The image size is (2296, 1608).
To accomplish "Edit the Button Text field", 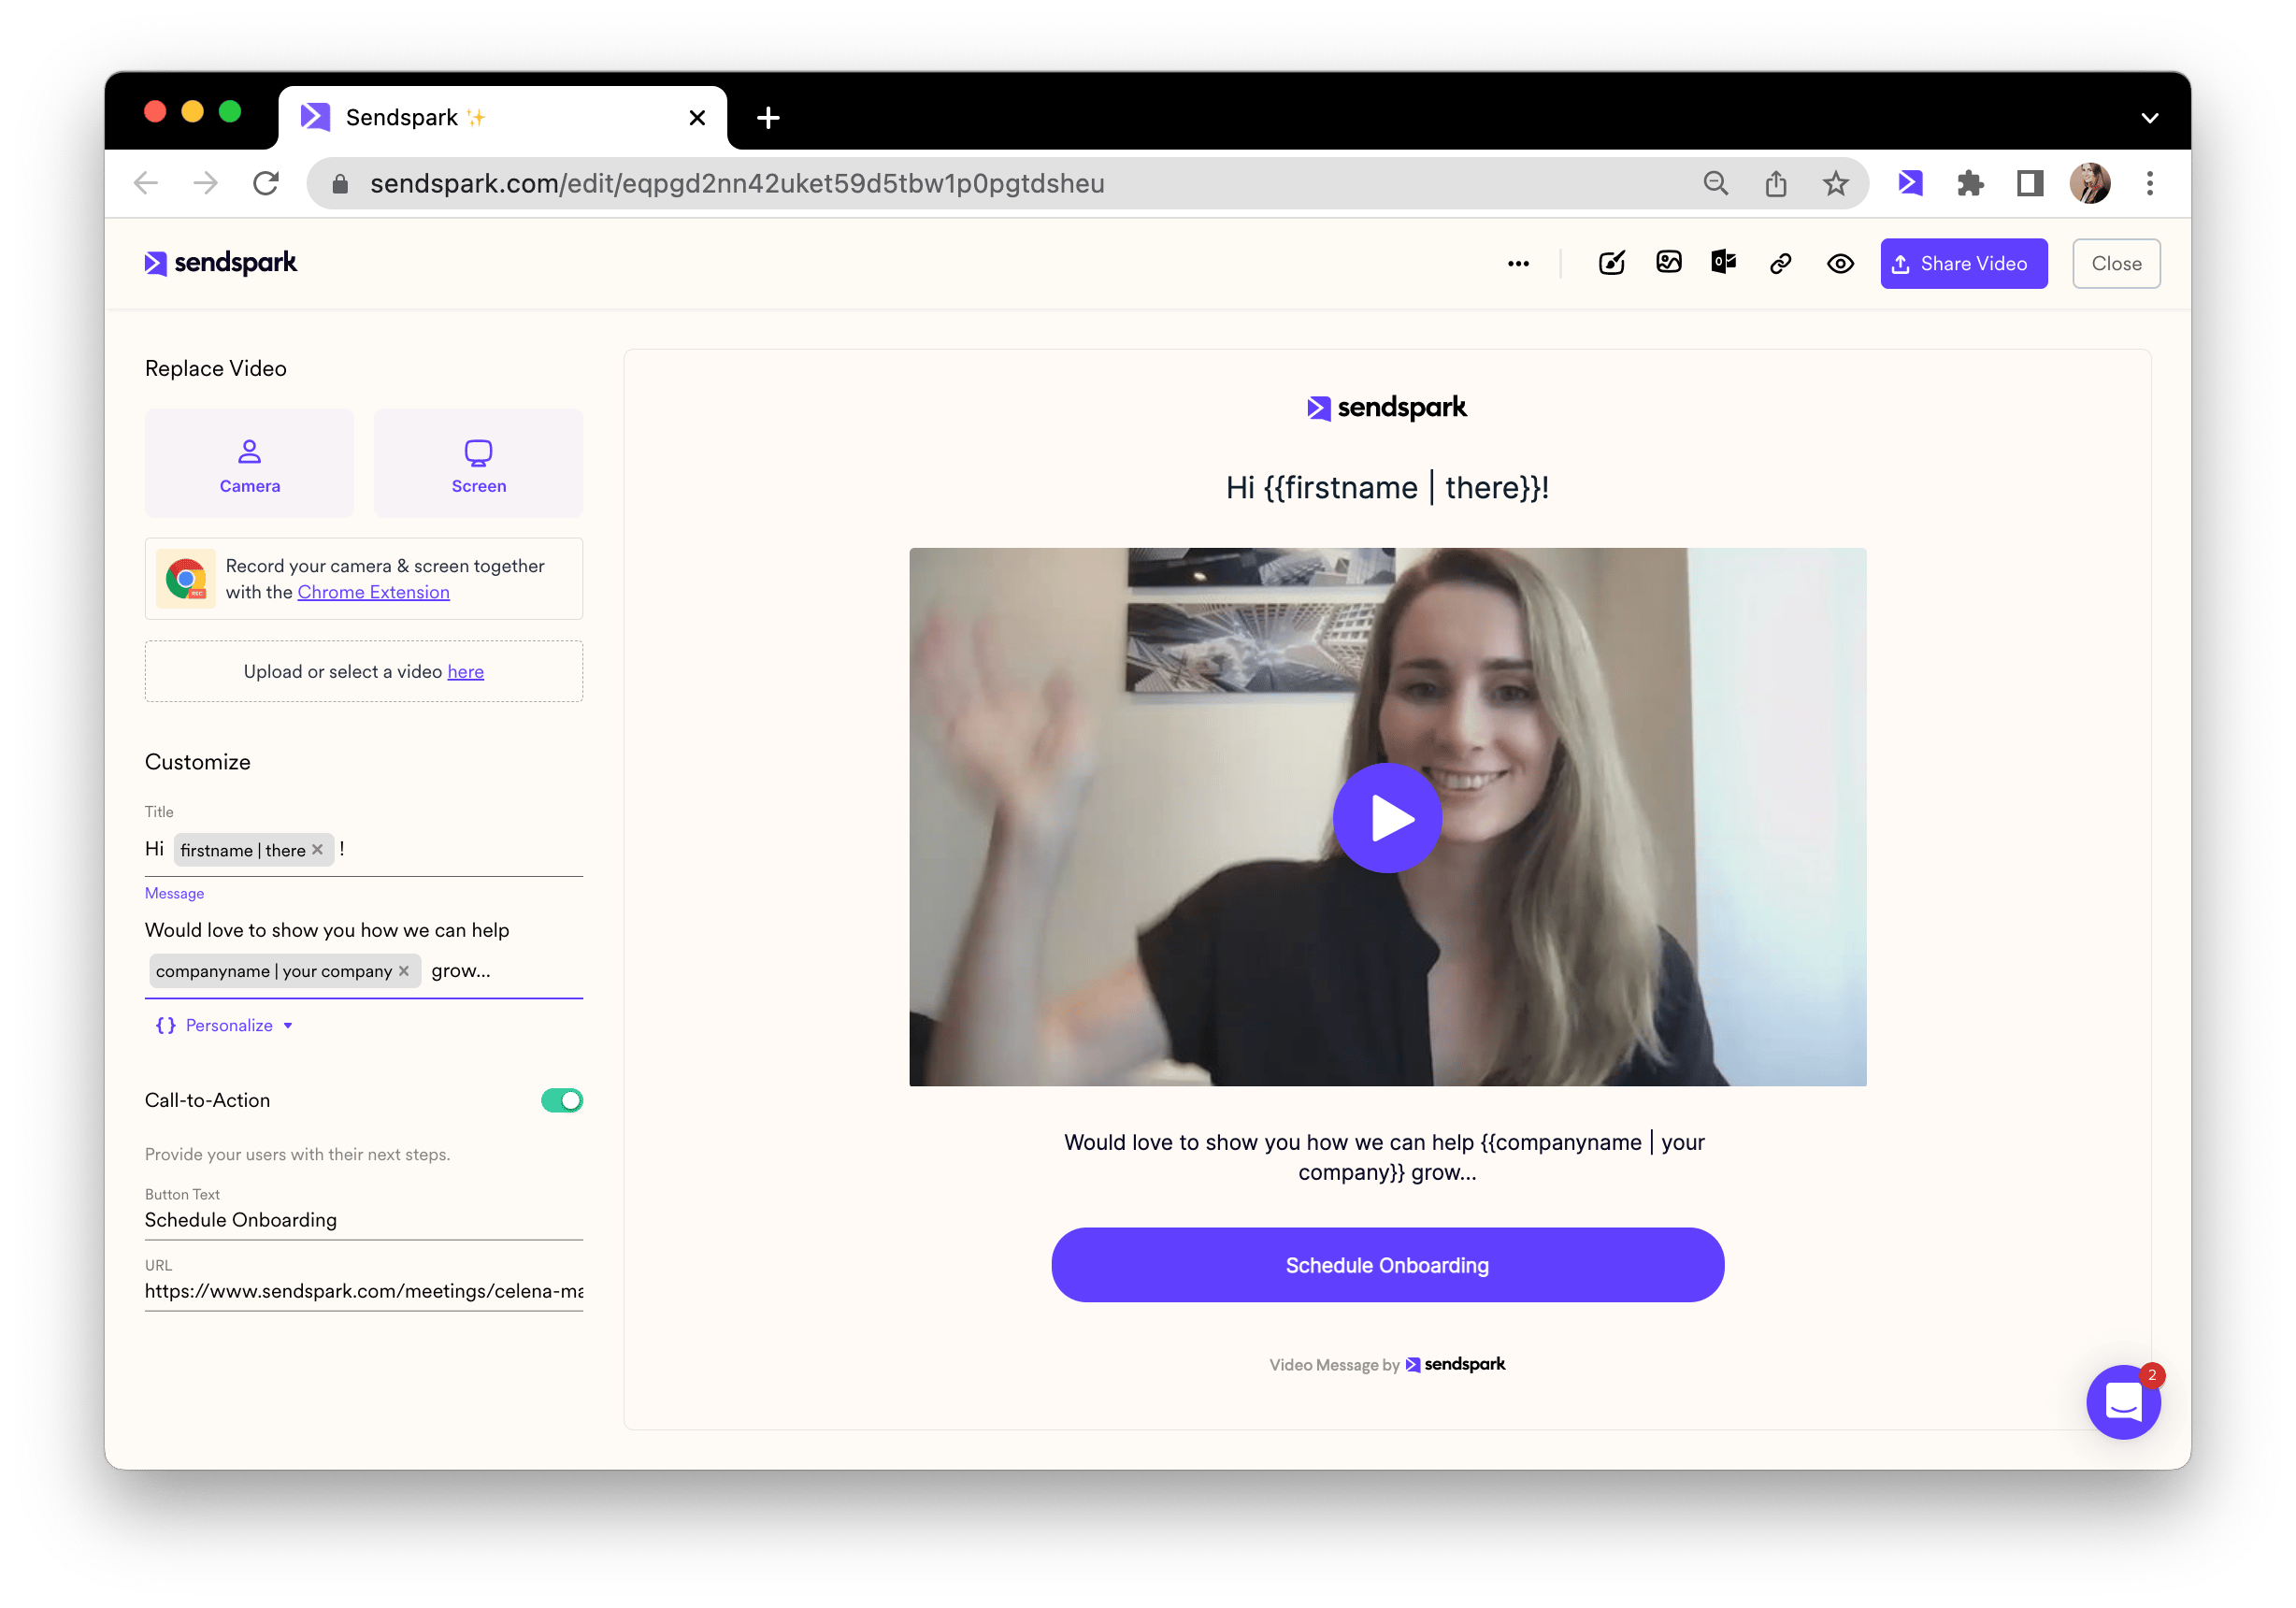I will [364, 1220].
